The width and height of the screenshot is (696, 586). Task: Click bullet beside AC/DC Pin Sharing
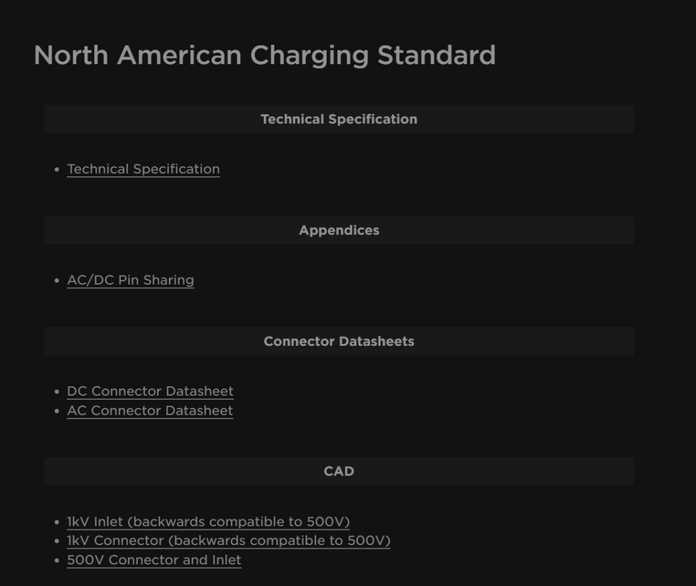pos(56,281)
